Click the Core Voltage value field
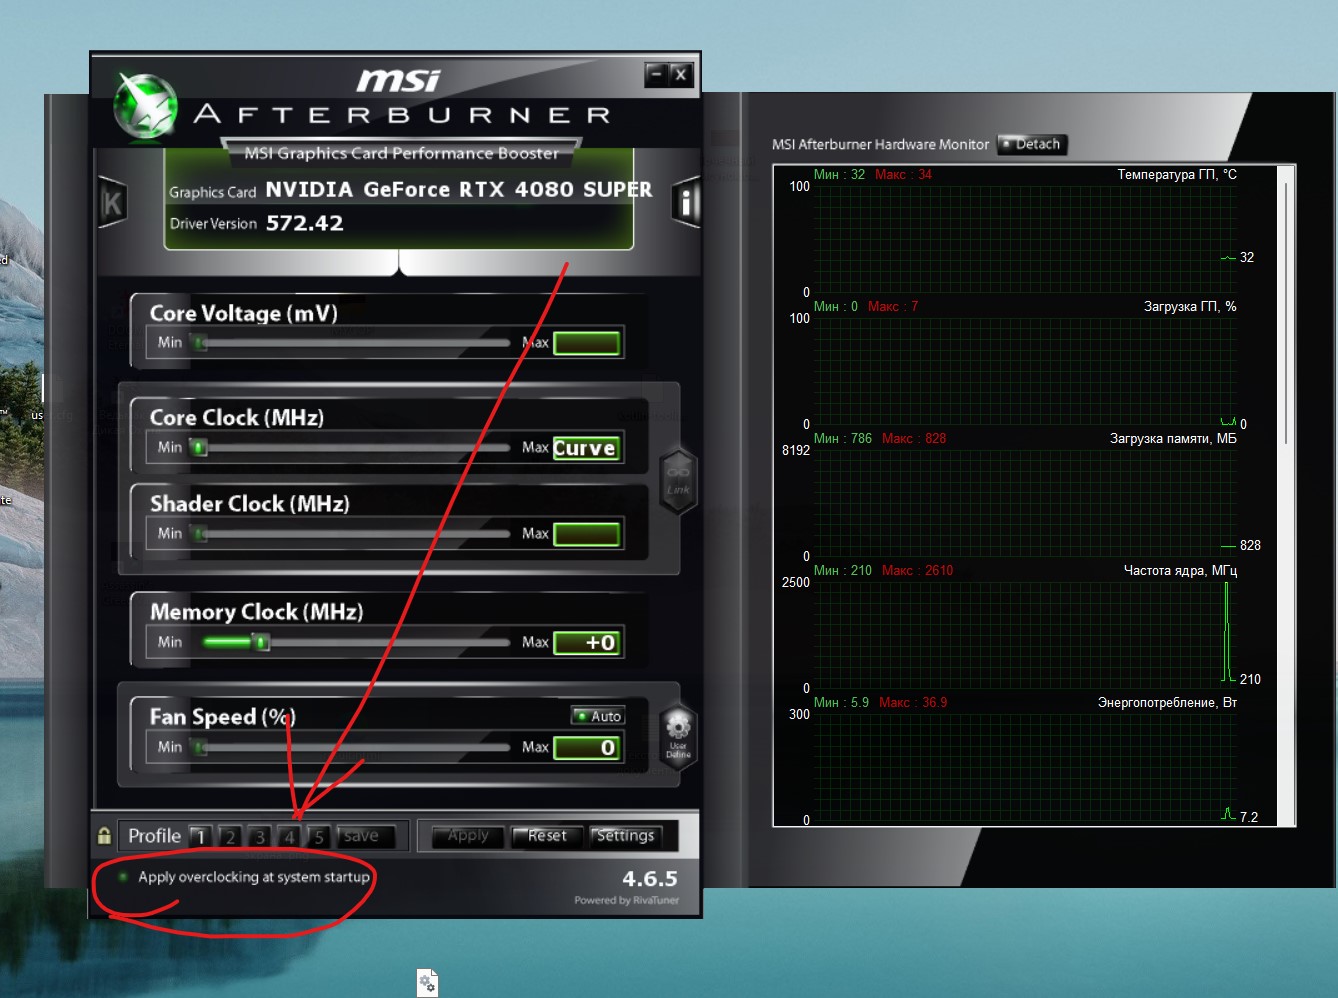Screen dimensions: 1338x998 (x=587, y=343)
